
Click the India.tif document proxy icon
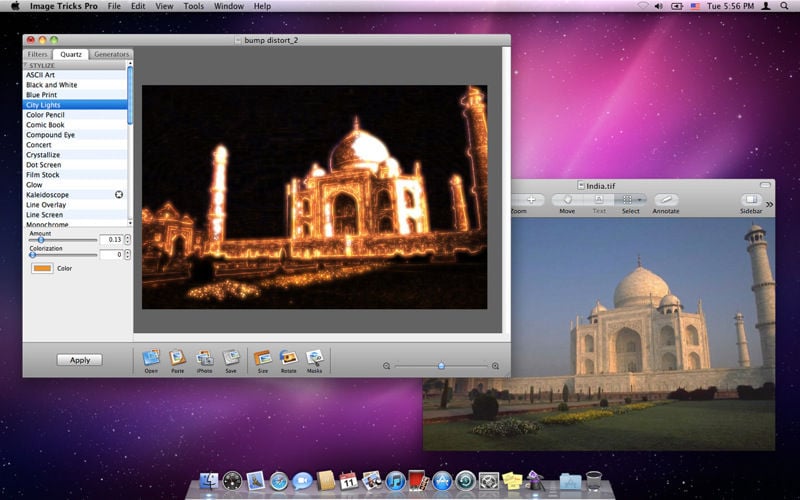click(x=581, y=186)
